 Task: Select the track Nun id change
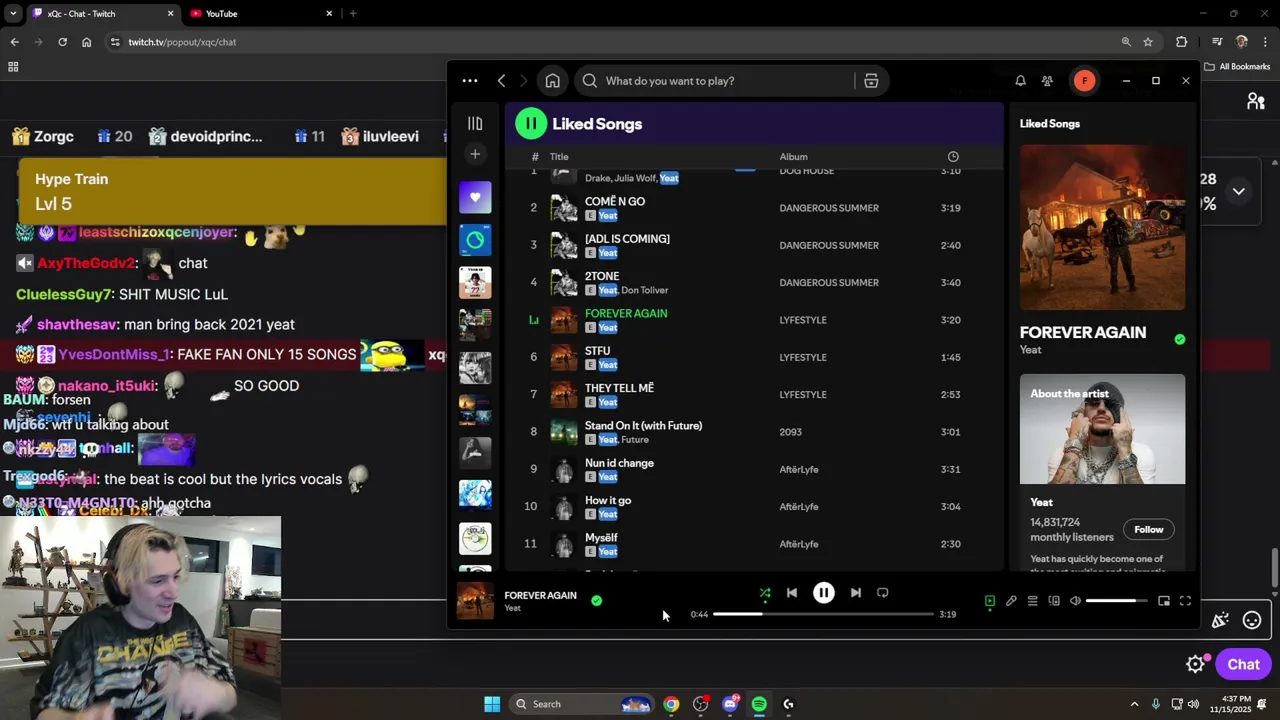(619, 463)
